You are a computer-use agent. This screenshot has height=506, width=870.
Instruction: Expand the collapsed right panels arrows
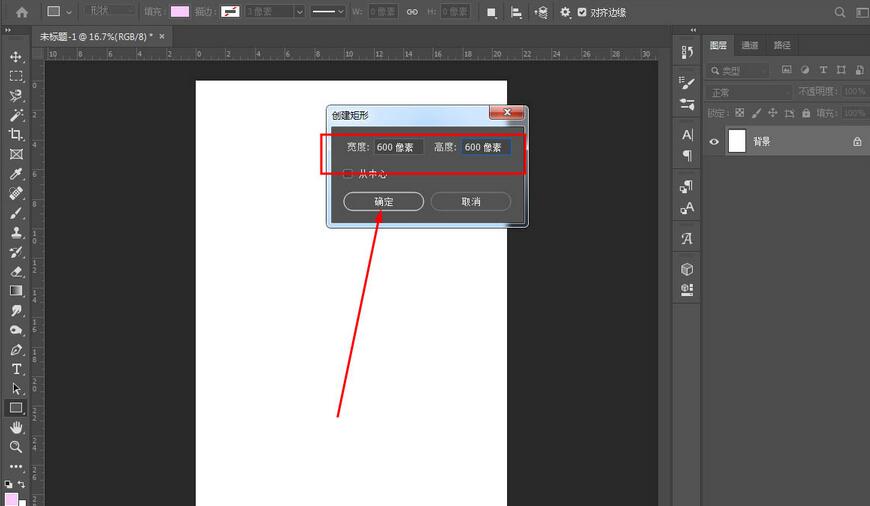point(693,30)
